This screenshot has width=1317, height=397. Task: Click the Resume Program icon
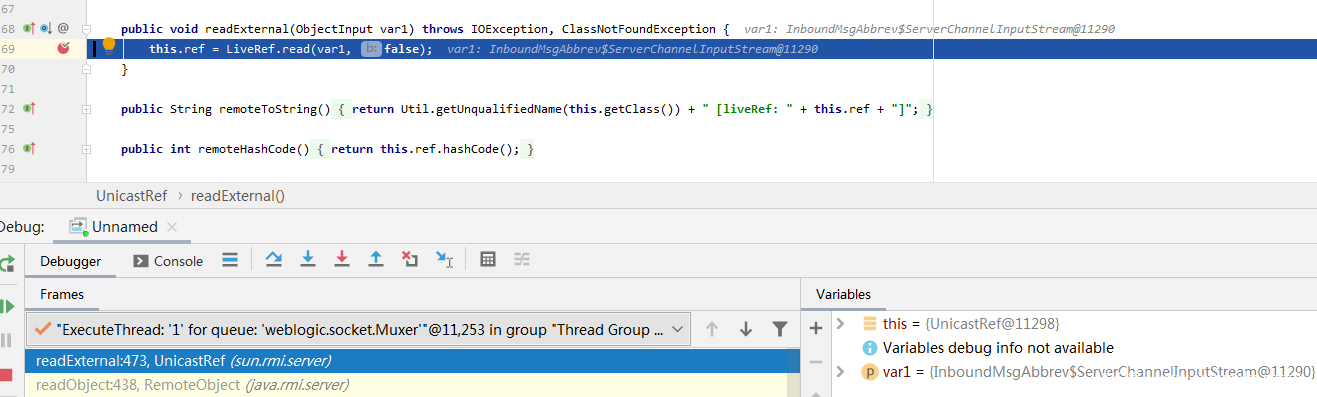[6, 305]
